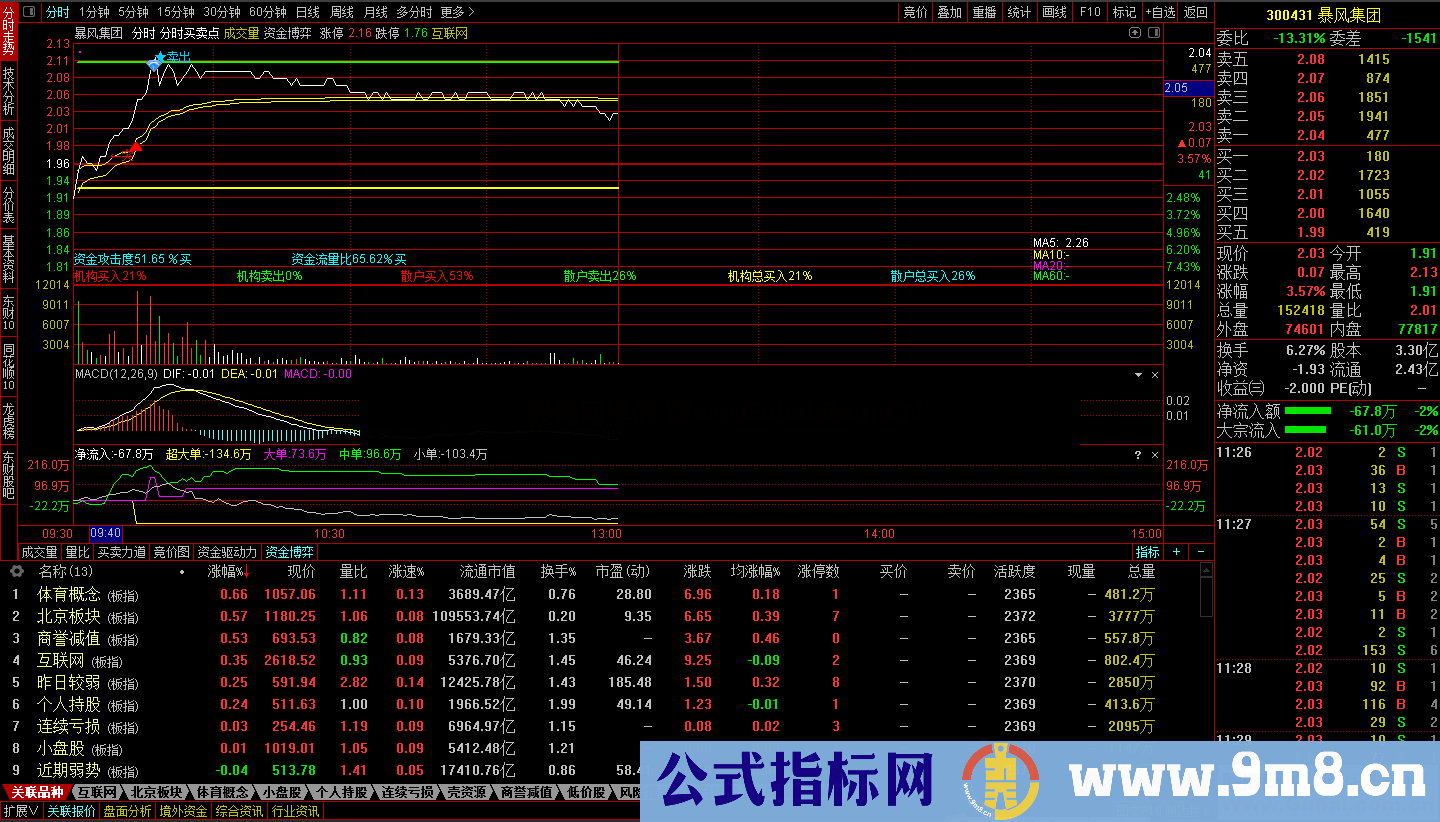1440x822 pixels.
Task: Switch to the 5分钟 chart
Action: coord(133,12)
